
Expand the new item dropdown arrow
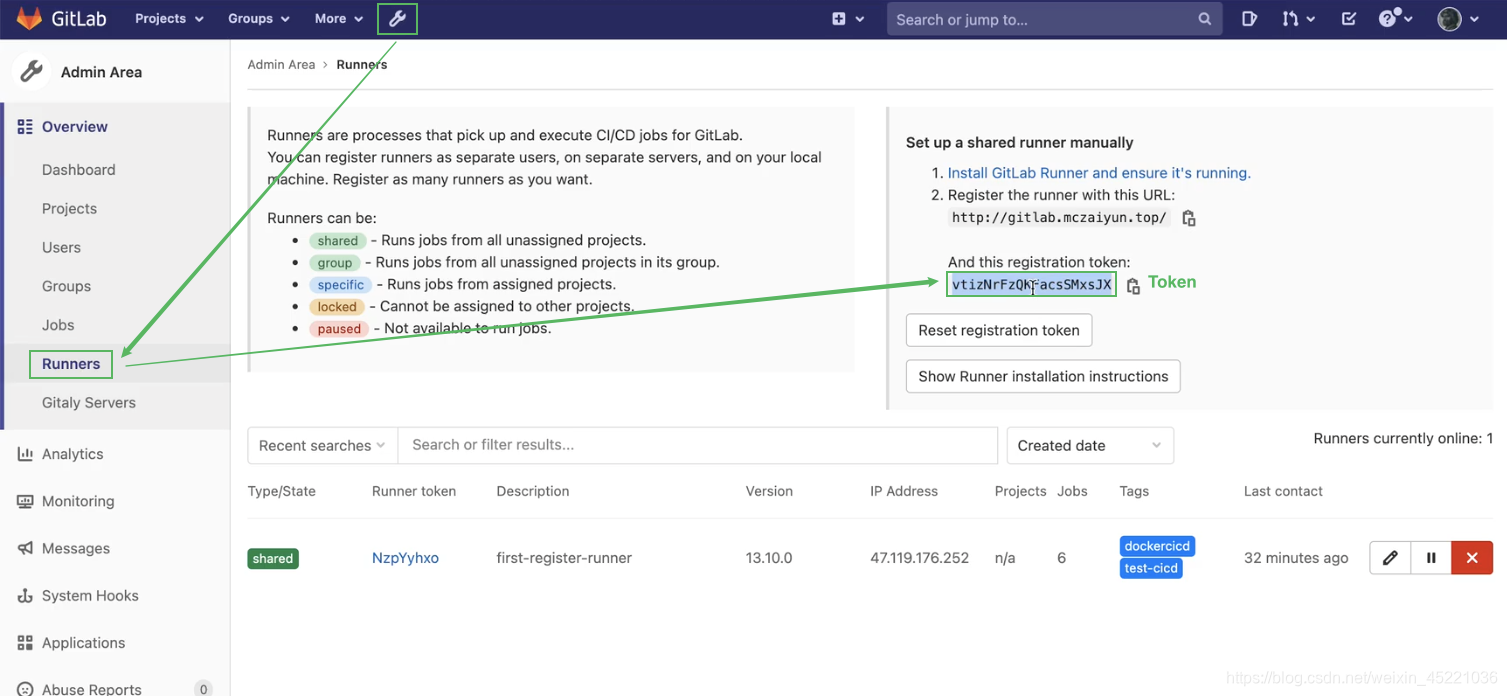pos(860,19)
